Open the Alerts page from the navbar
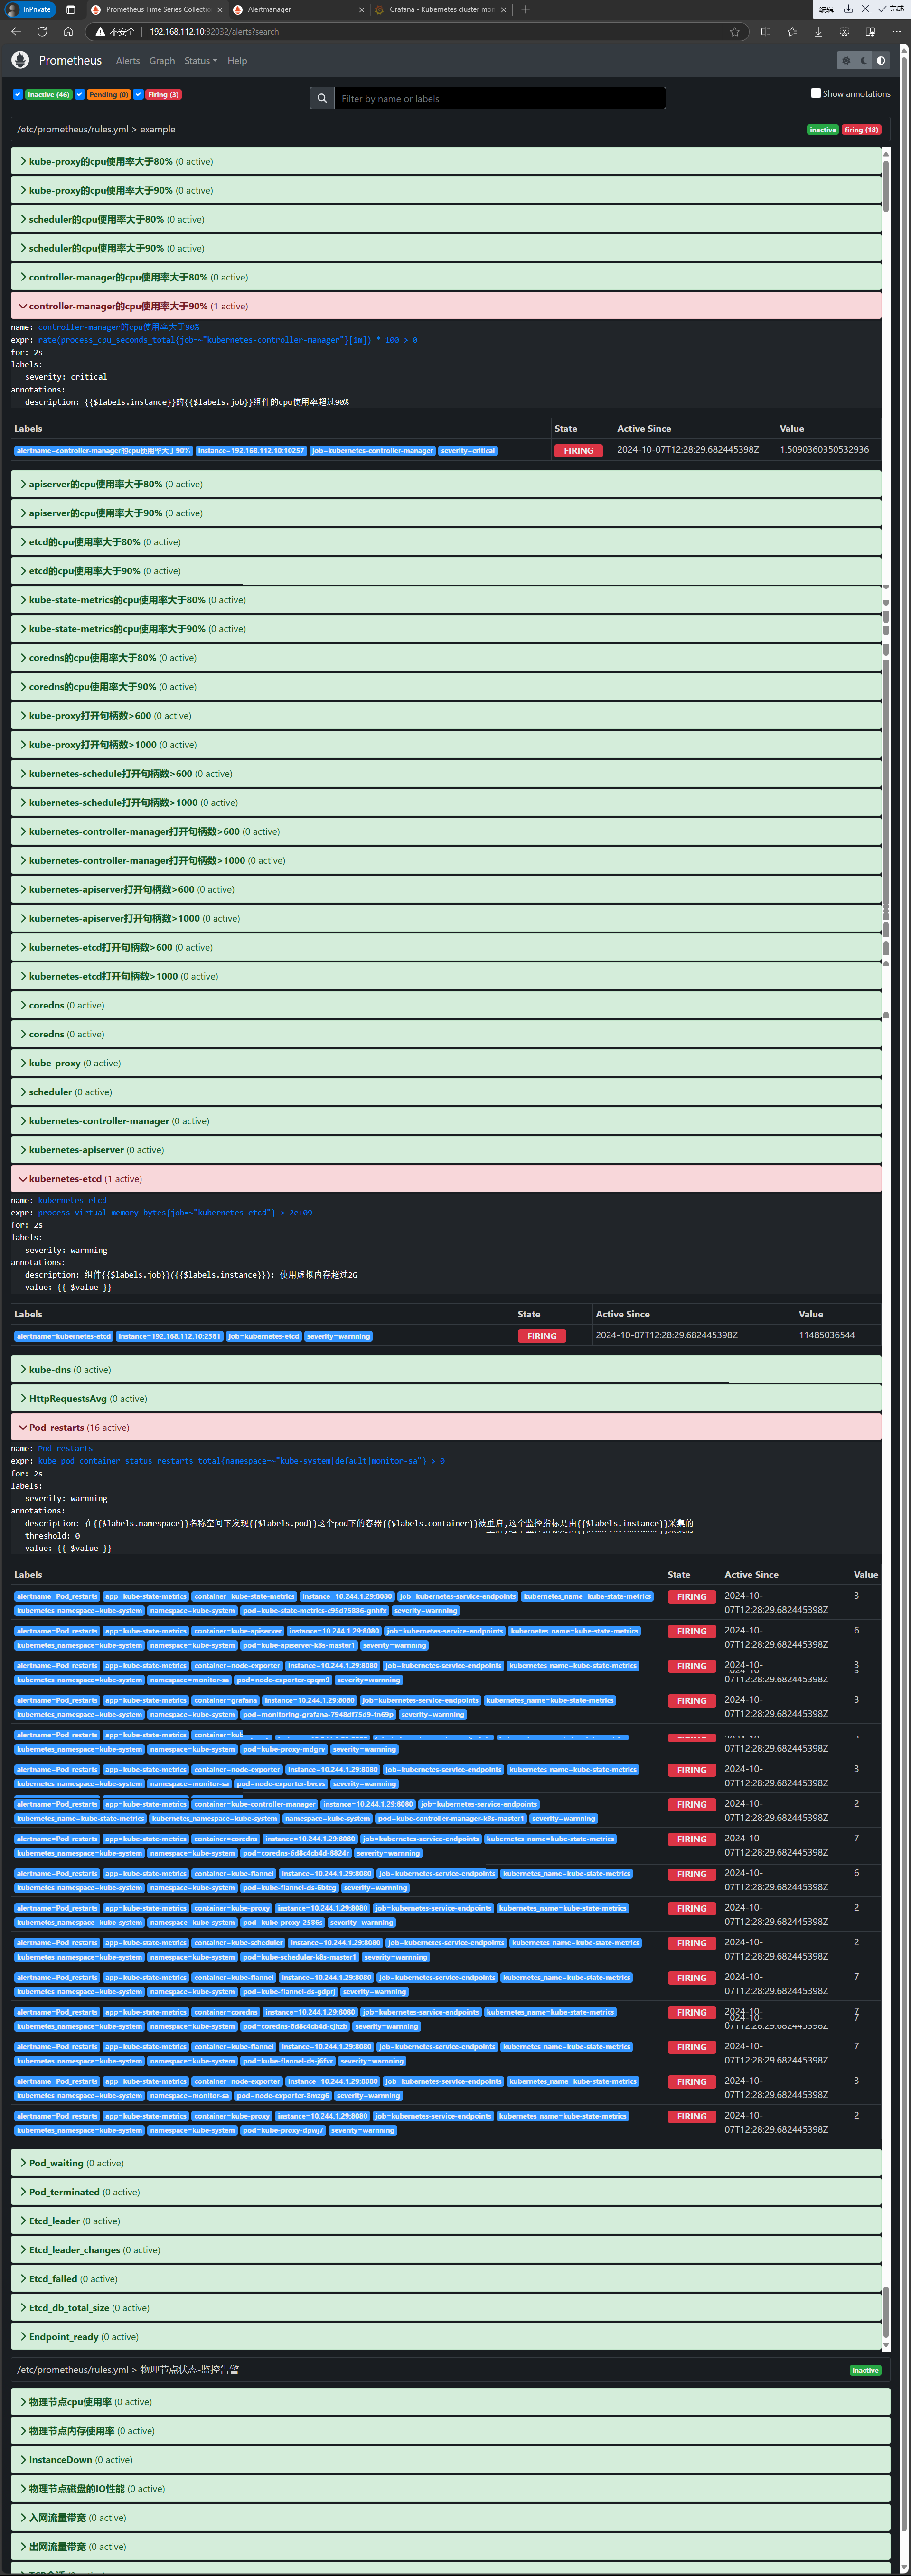Image resolution: width=911 pixels, height=2576 pixels. pos(128,61)
